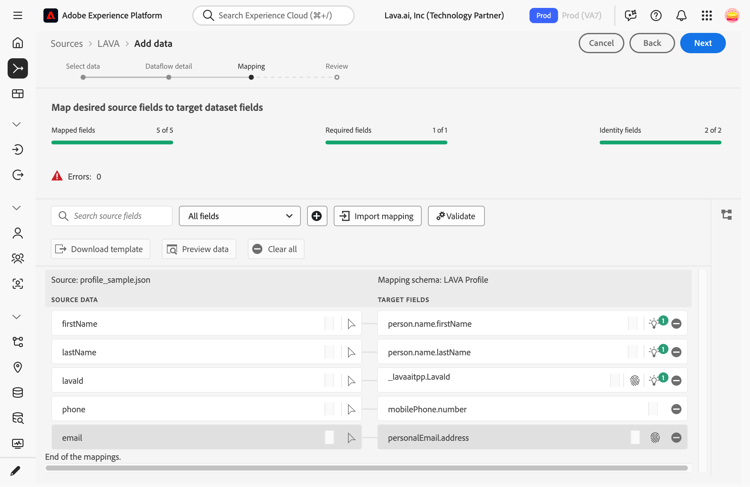This screenshot has height=487, width=750.
Task: Click Import mapping
Action: [x=377, y=216]
